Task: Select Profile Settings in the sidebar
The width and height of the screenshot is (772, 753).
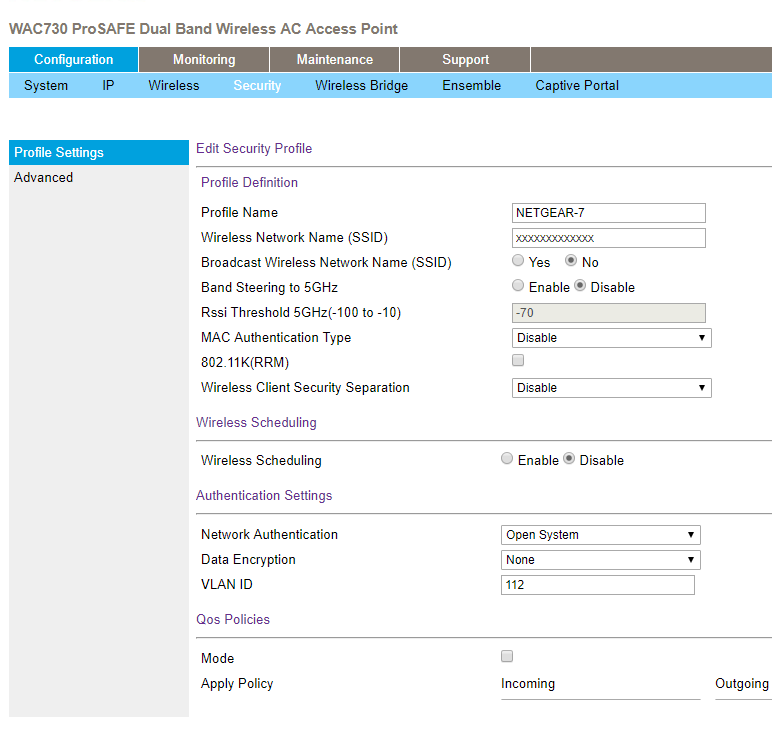Action: (99, 153)
